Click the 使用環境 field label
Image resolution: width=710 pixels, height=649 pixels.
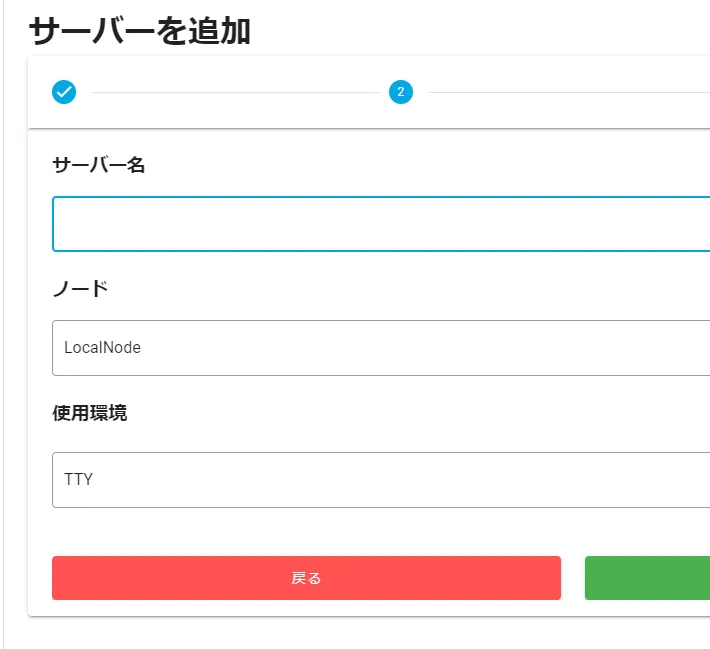(x=90, y=413)
